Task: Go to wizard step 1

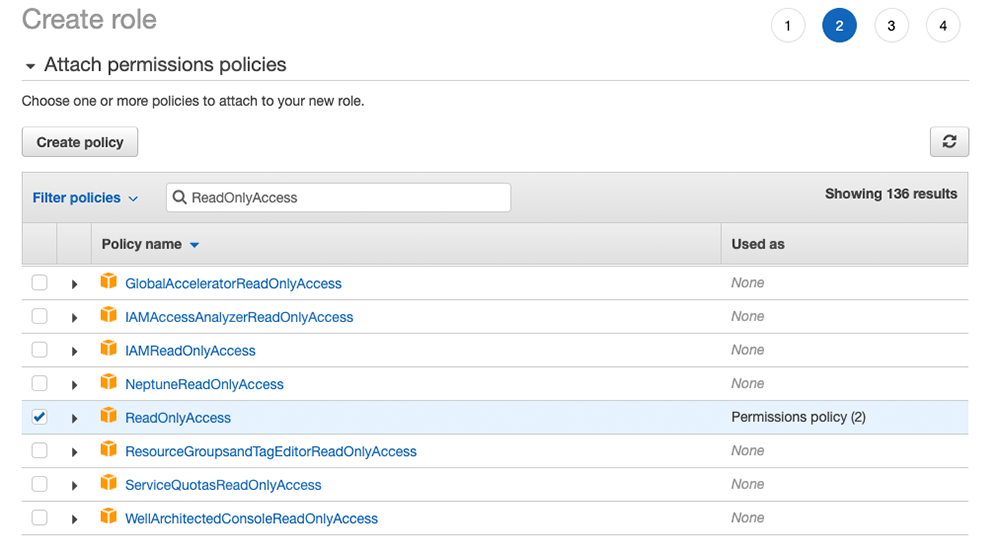Action: point(788,26)
